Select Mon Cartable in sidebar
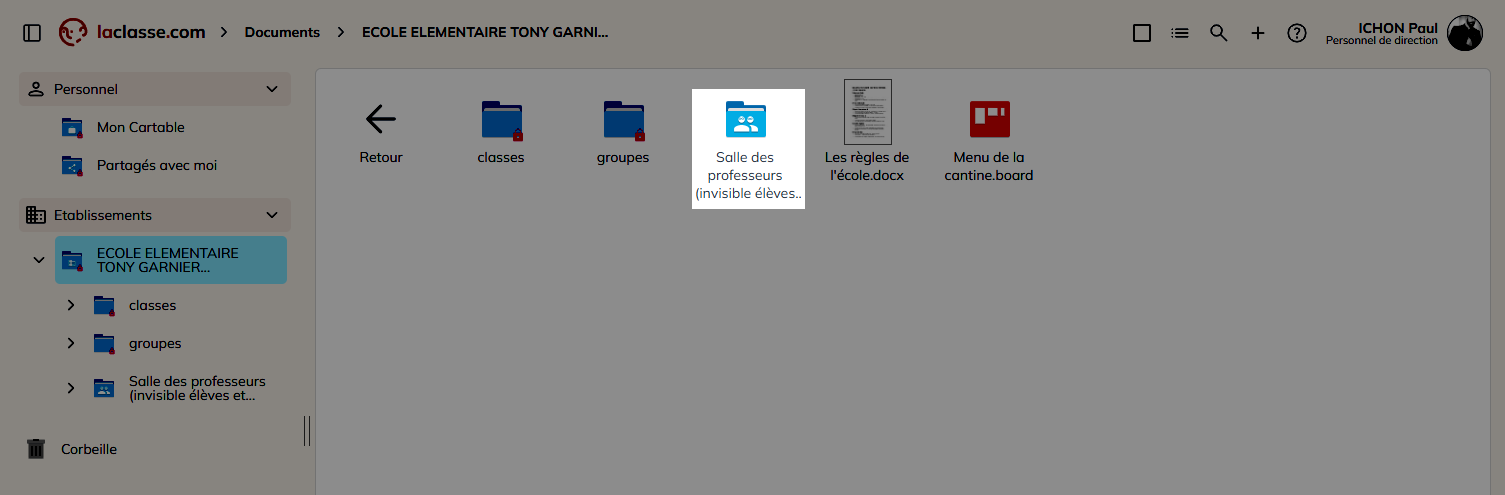This screenshot has width=1505, height=495. click(140, 127)
